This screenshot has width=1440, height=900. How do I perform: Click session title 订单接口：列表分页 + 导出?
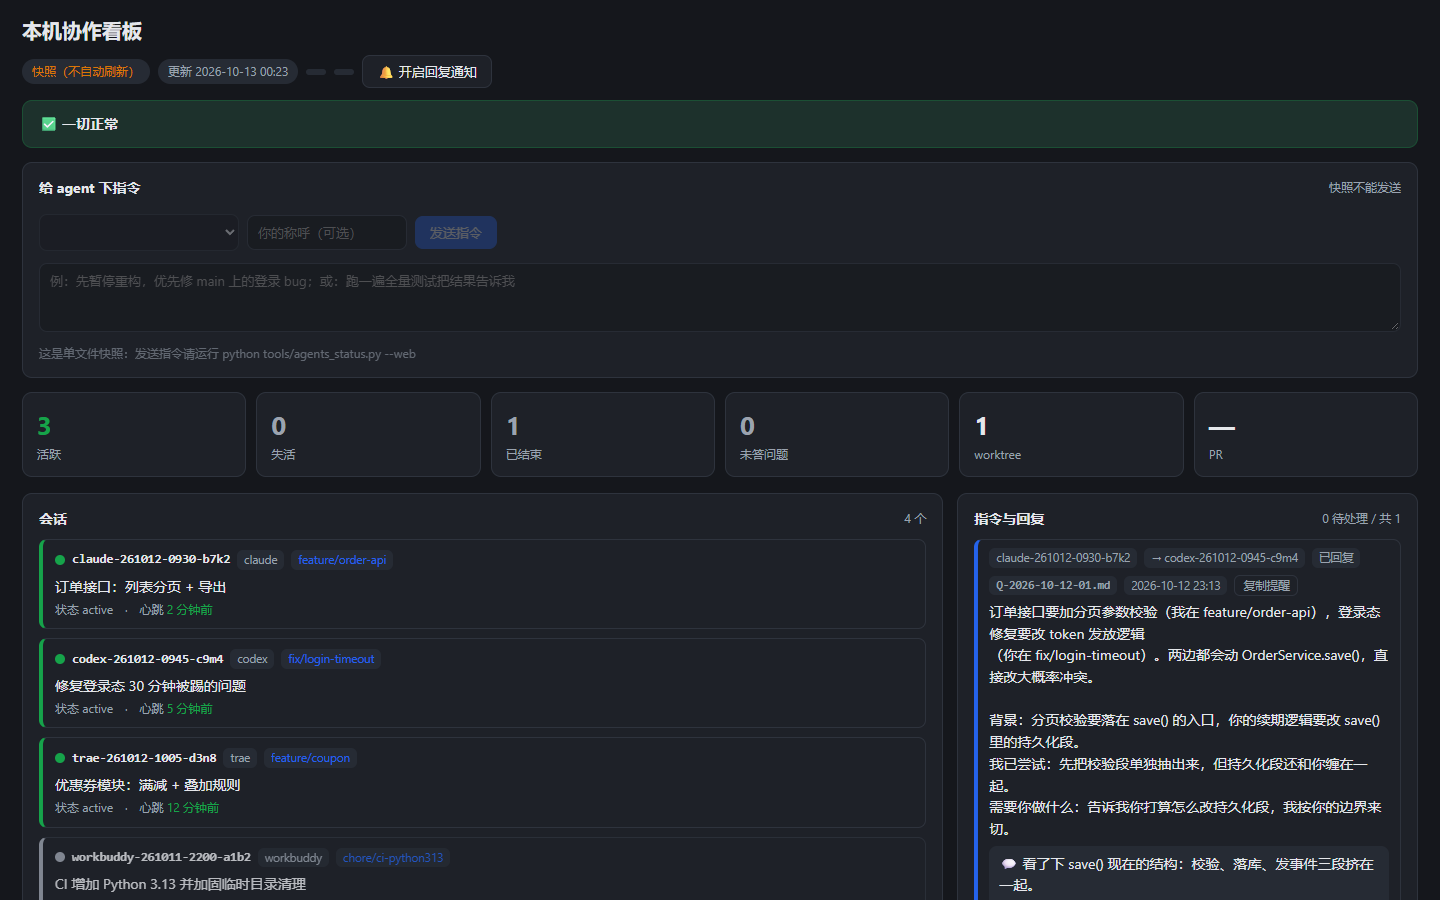coord(141,587)
